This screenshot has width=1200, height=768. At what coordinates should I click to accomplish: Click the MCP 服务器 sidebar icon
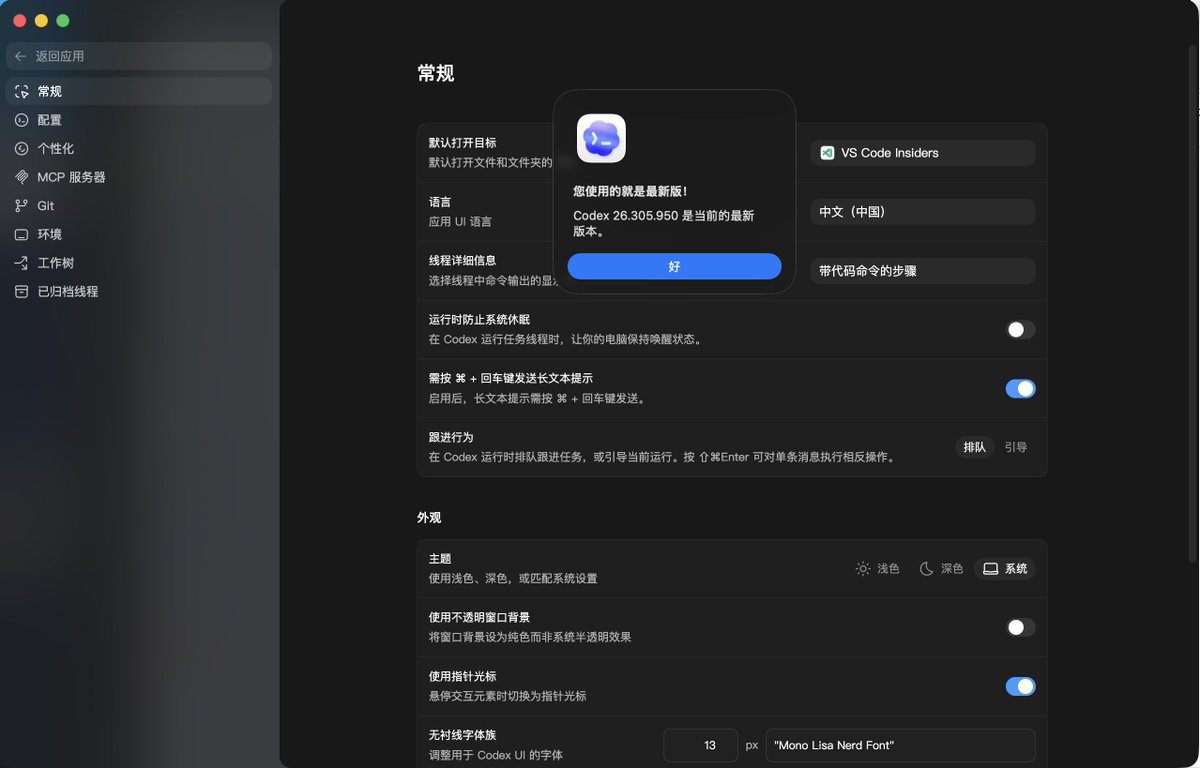pyautogui.click(x=21, y=177)
